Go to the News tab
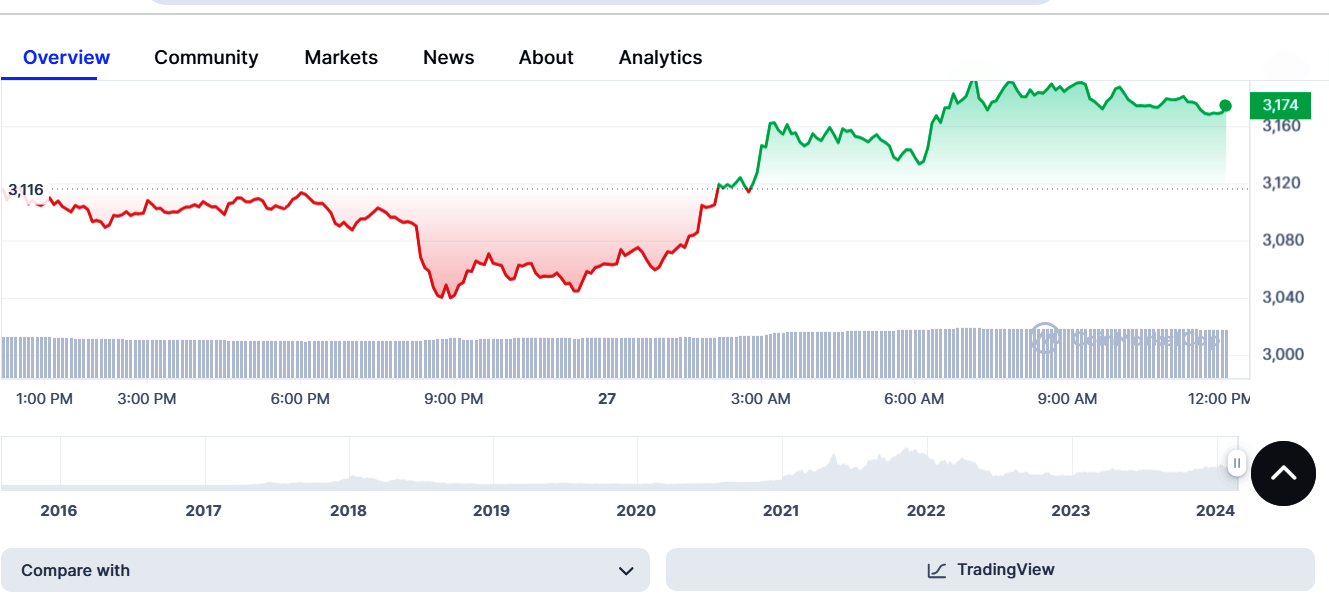The image size is (1329, 603). point(448,57)
